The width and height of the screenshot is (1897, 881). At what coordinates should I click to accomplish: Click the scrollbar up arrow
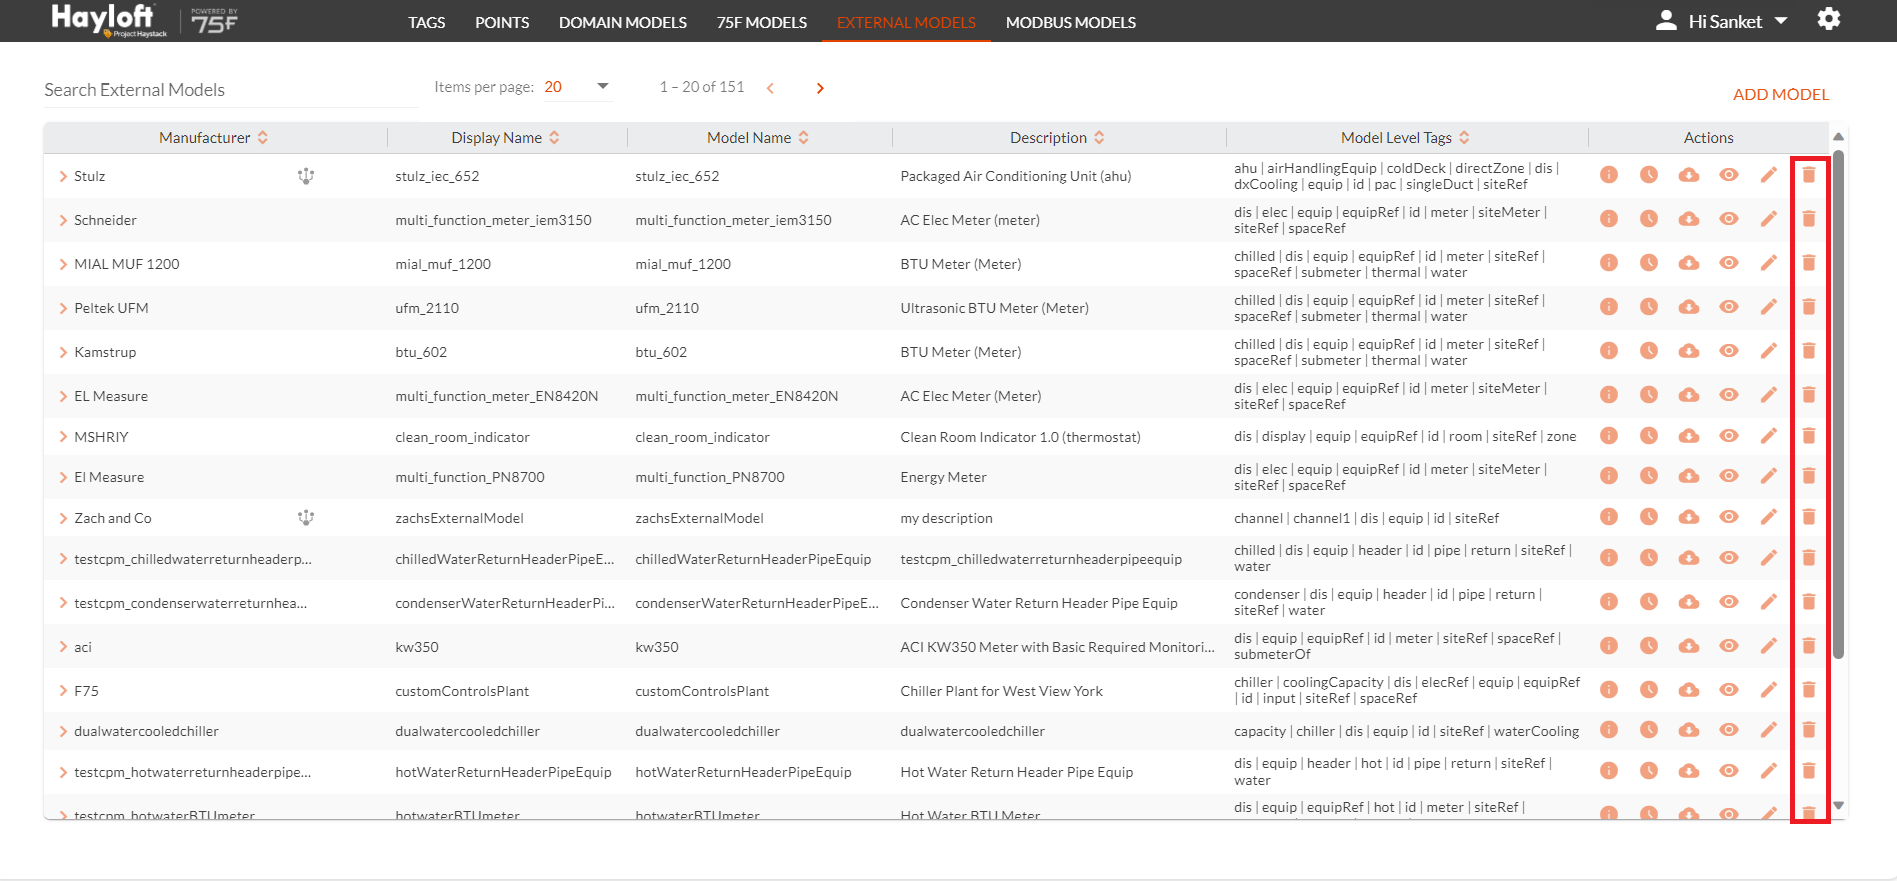tap(1838, 136)
